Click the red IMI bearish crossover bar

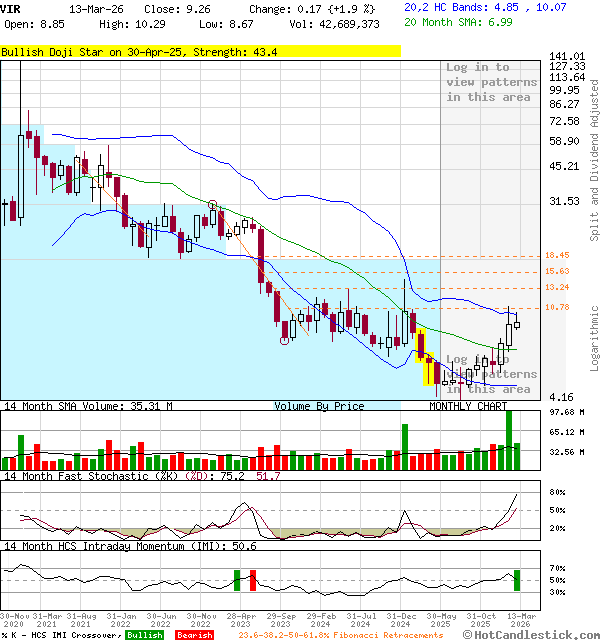pos(253,579)
